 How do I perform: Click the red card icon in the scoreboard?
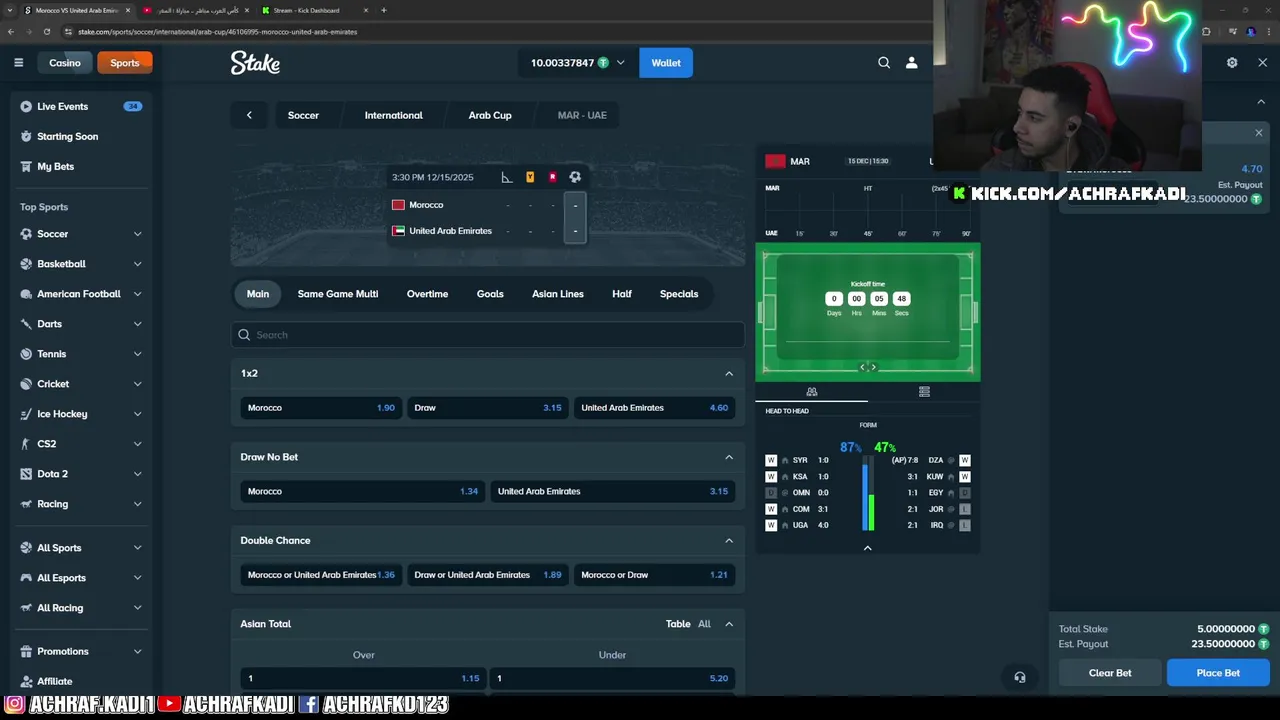point(552,177)
